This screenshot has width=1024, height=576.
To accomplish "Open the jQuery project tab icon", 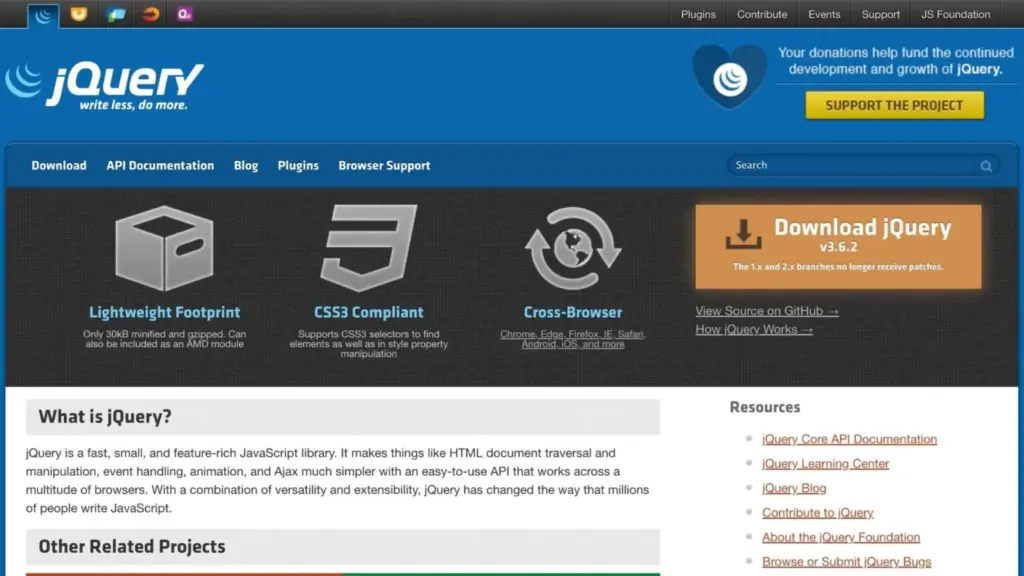I will coord(43,15).
